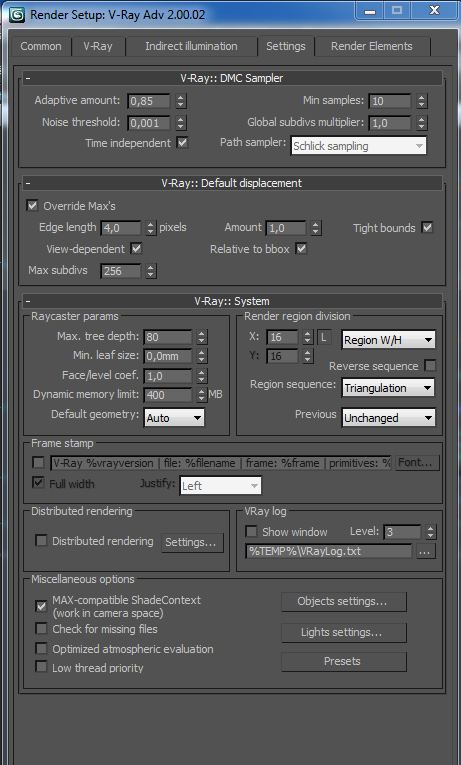Viewport: 461px width, 765px height.
Task: Click the %TEMP%\VRayLog.txt path field
Action: (329, 551)
